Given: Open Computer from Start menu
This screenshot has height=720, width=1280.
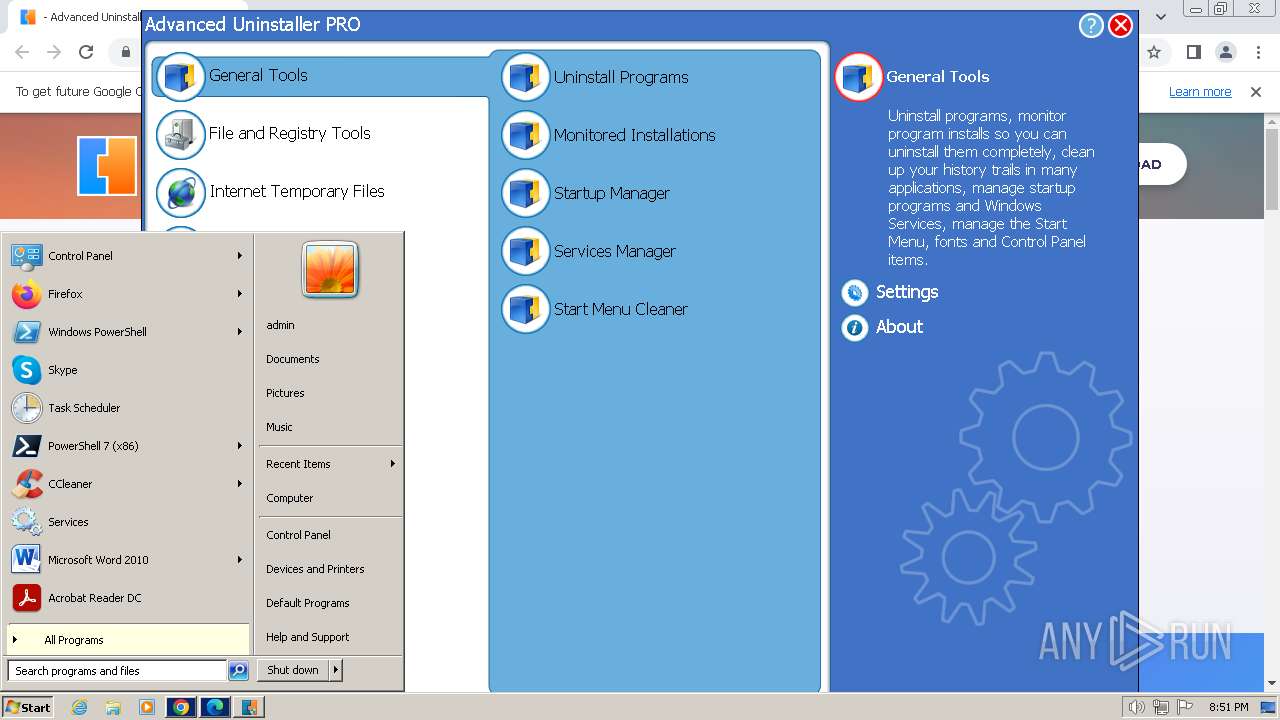Looking at the screenshot, I should pyautogui.click(x=290, y=498).
